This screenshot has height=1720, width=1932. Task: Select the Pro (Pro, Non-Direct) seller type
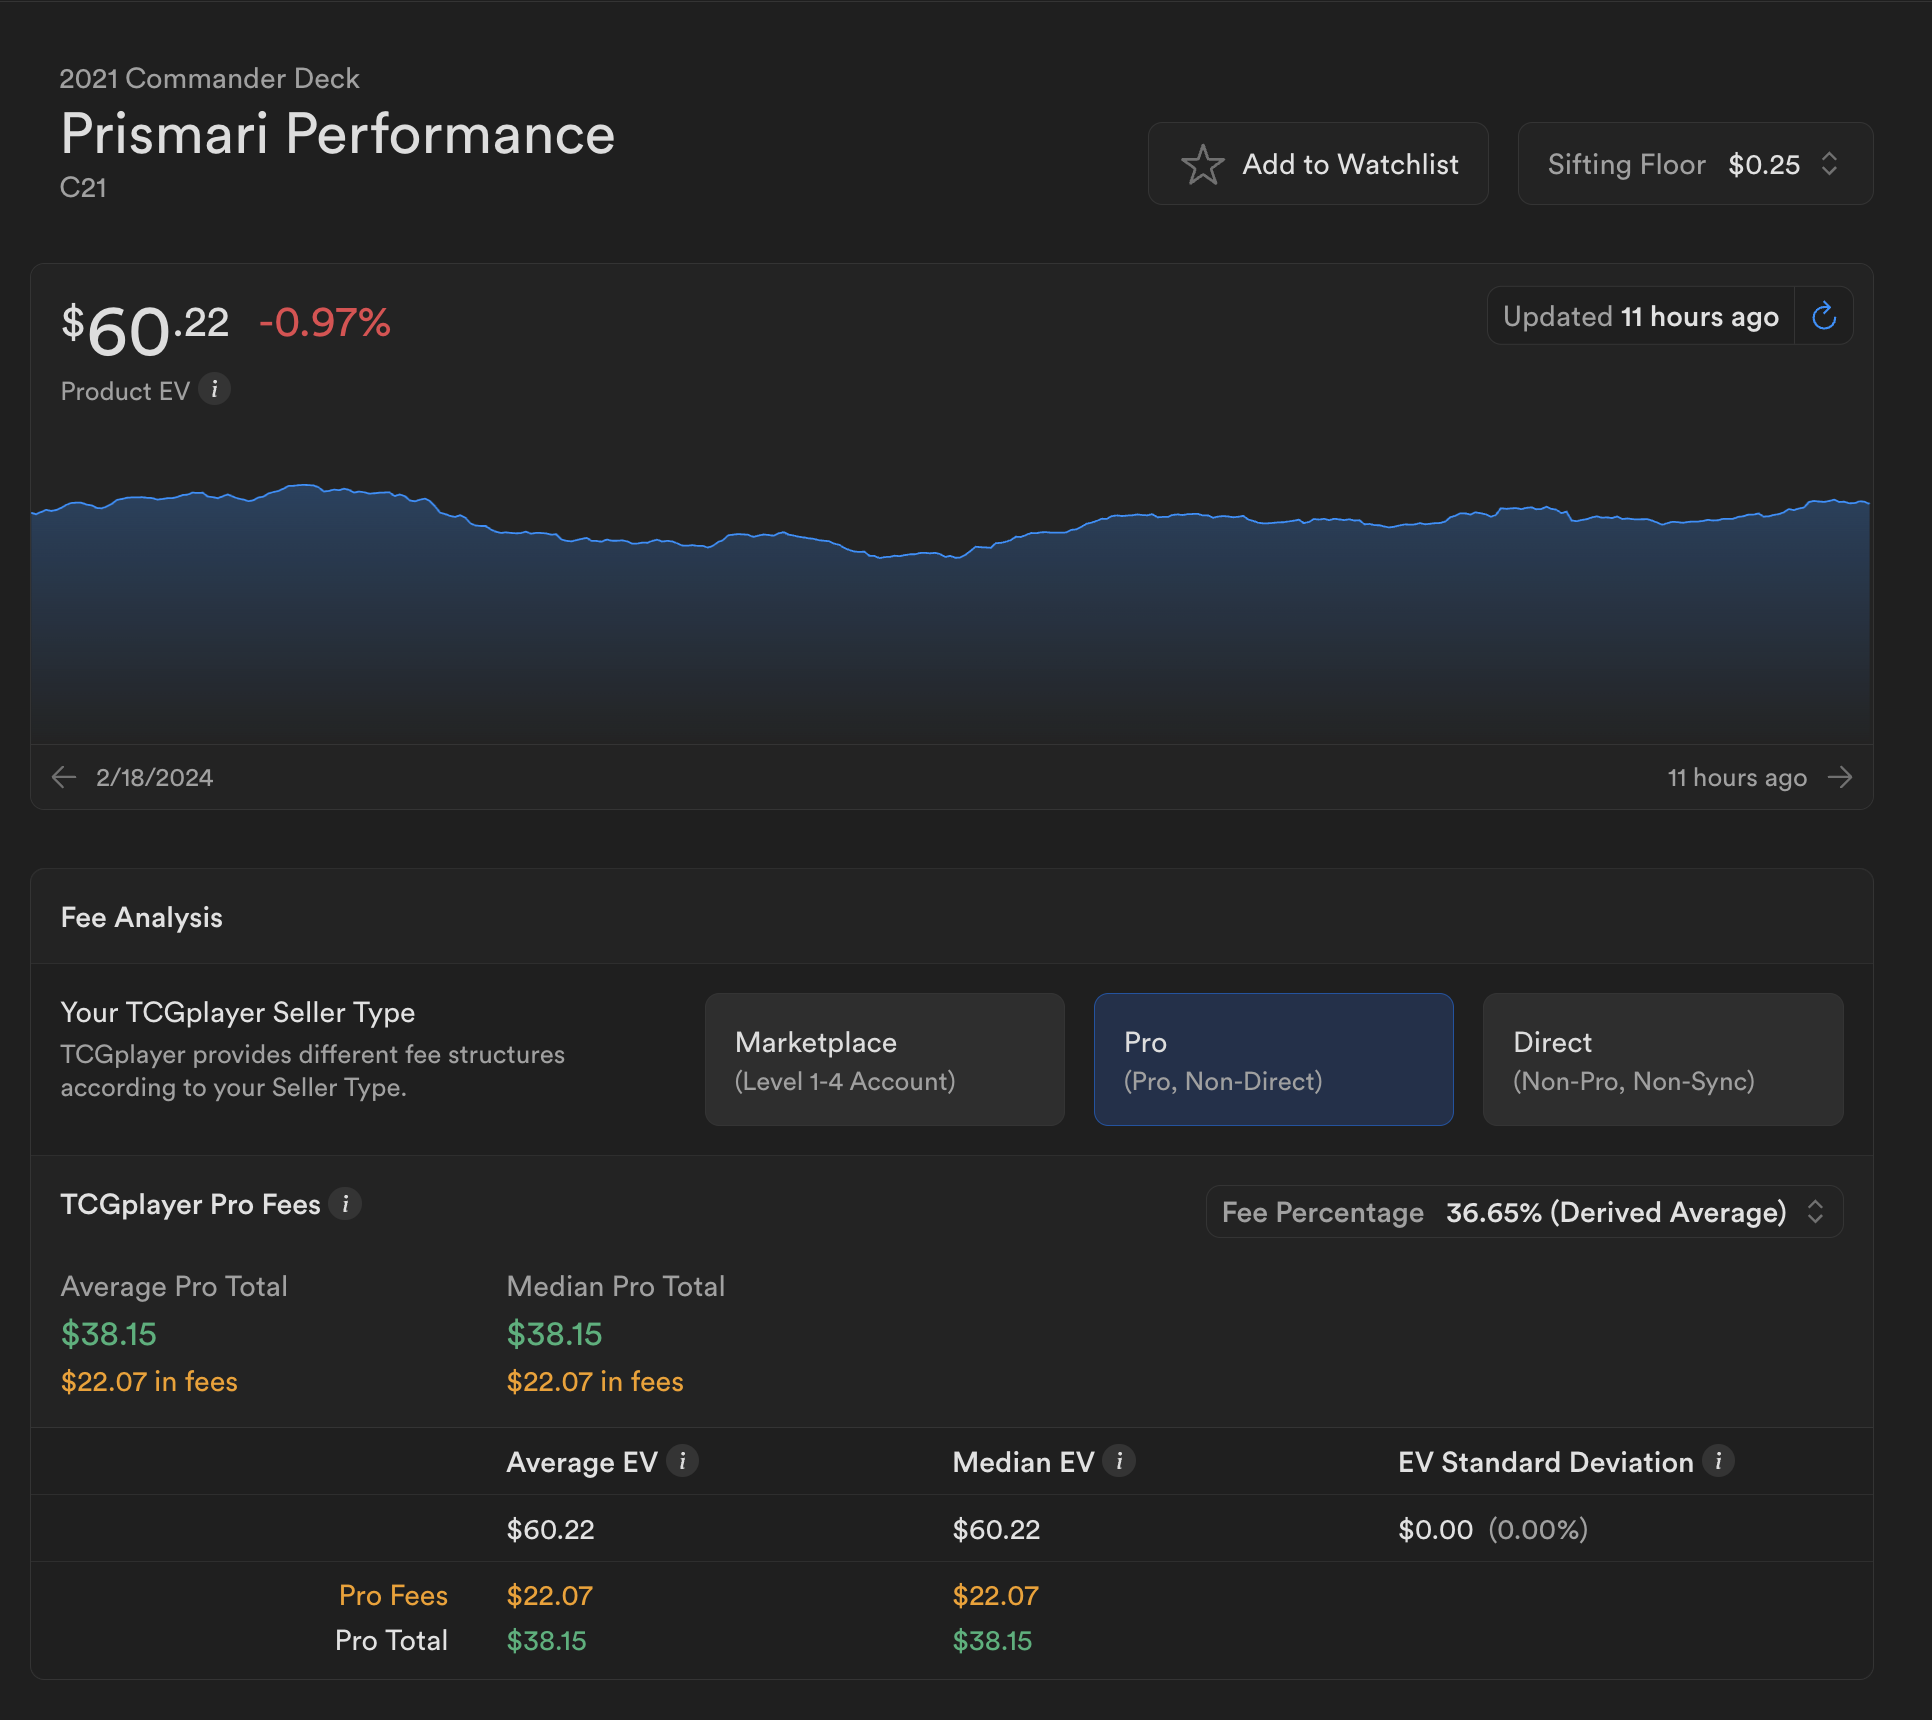pyautogui.click(x=1273, y=1060)
